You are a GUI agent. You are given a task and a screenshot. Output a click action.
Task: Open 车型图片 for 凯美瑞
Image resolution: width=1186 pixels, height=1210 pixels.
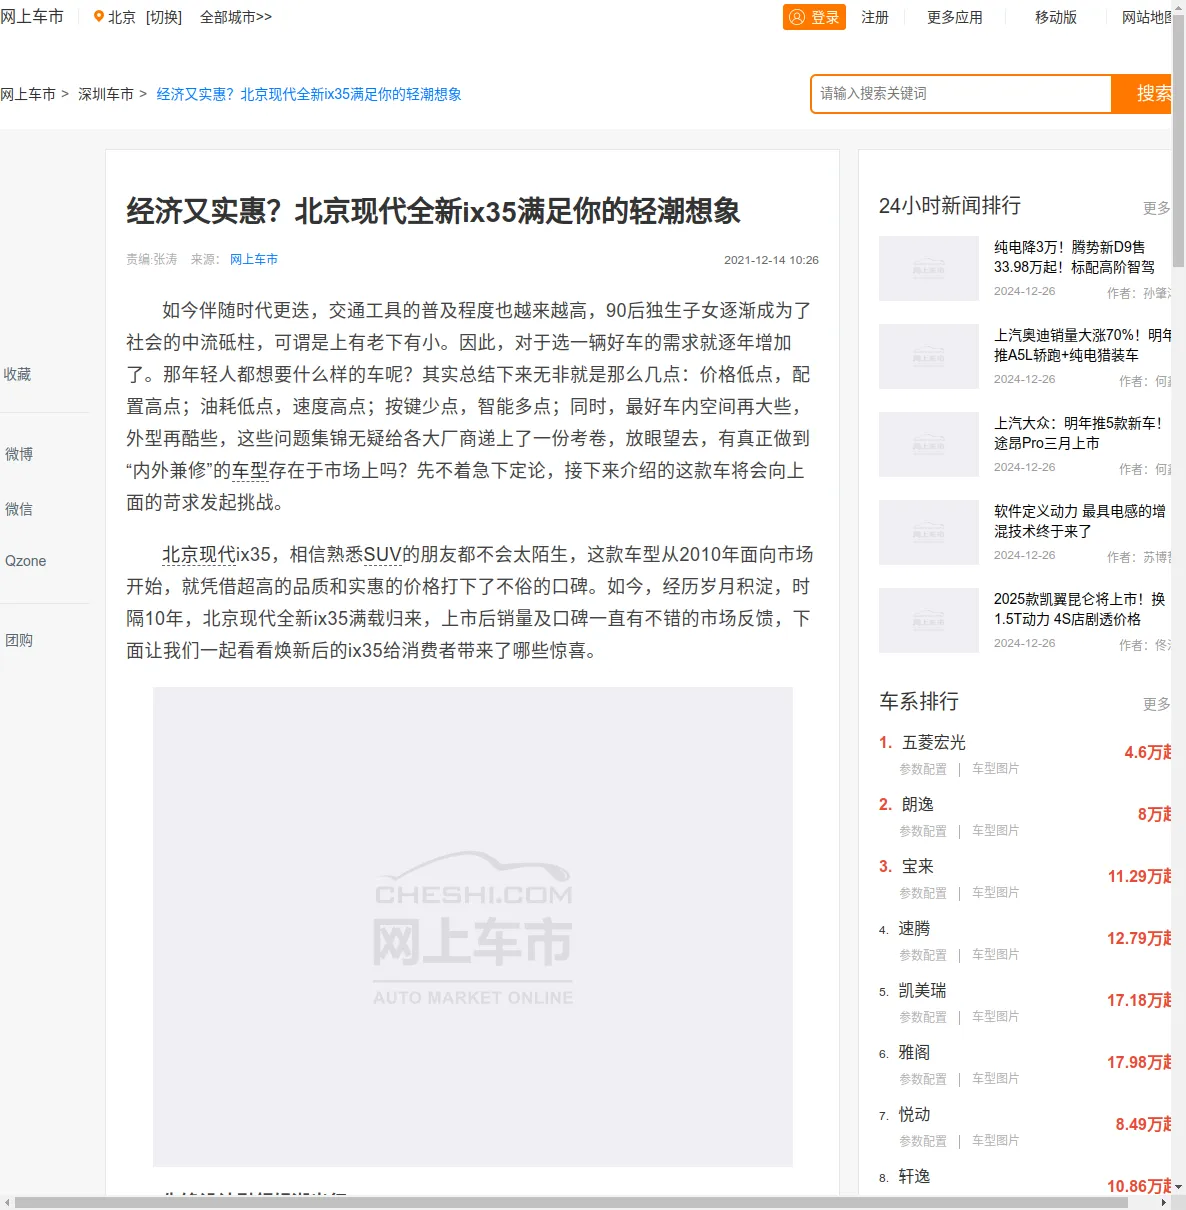996,1017
